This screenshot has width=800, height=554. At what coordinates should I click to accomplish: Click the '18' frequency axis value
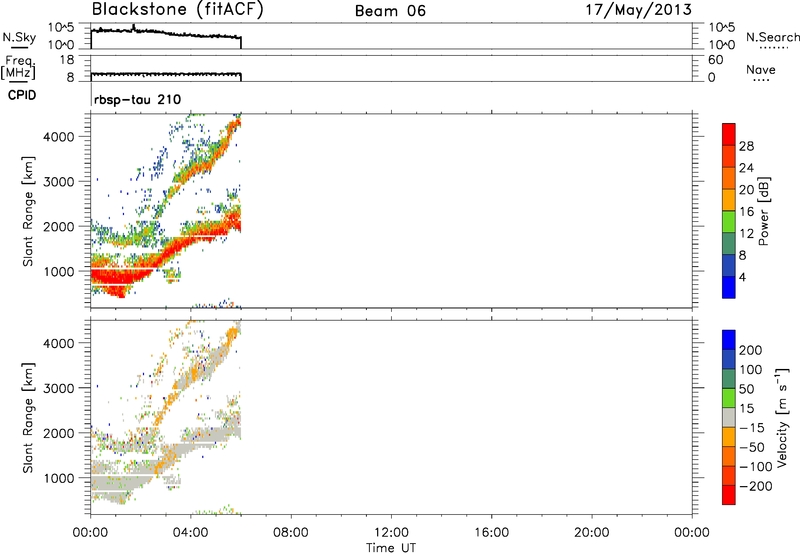67,60
